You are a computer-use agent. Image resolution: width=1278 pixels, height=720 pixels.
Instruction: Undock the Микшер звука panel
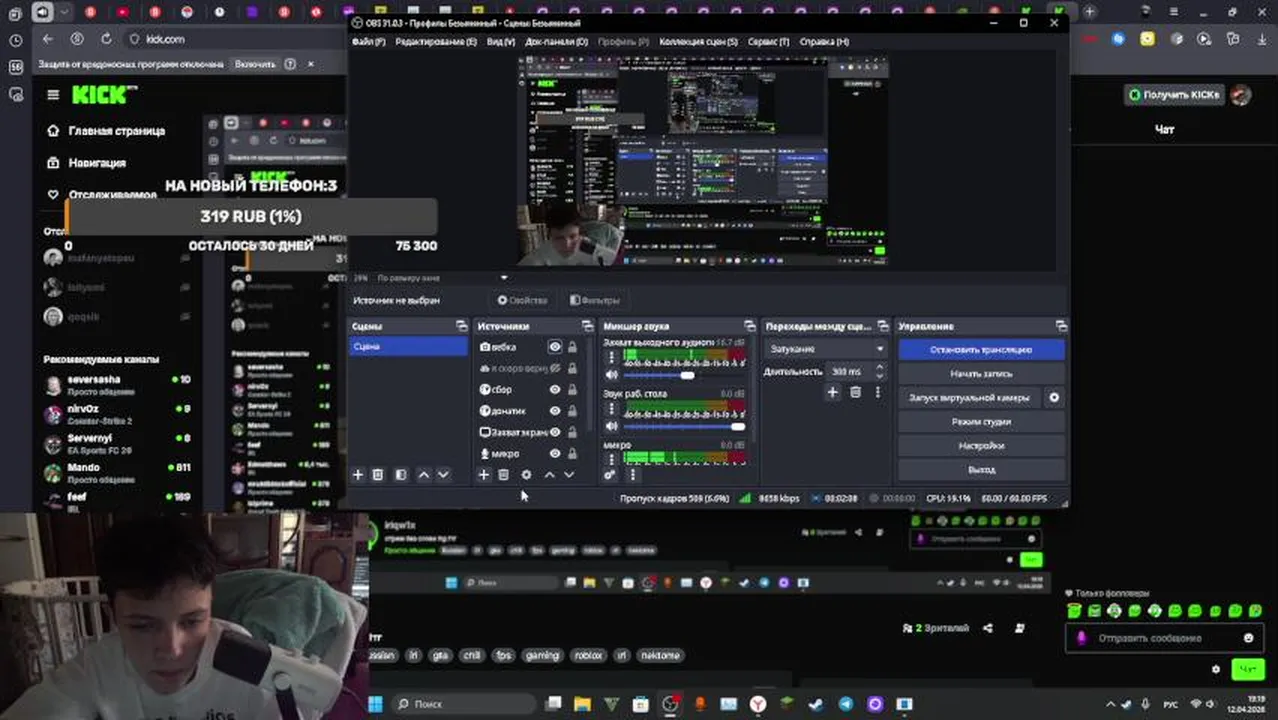(x=750, y=326)
